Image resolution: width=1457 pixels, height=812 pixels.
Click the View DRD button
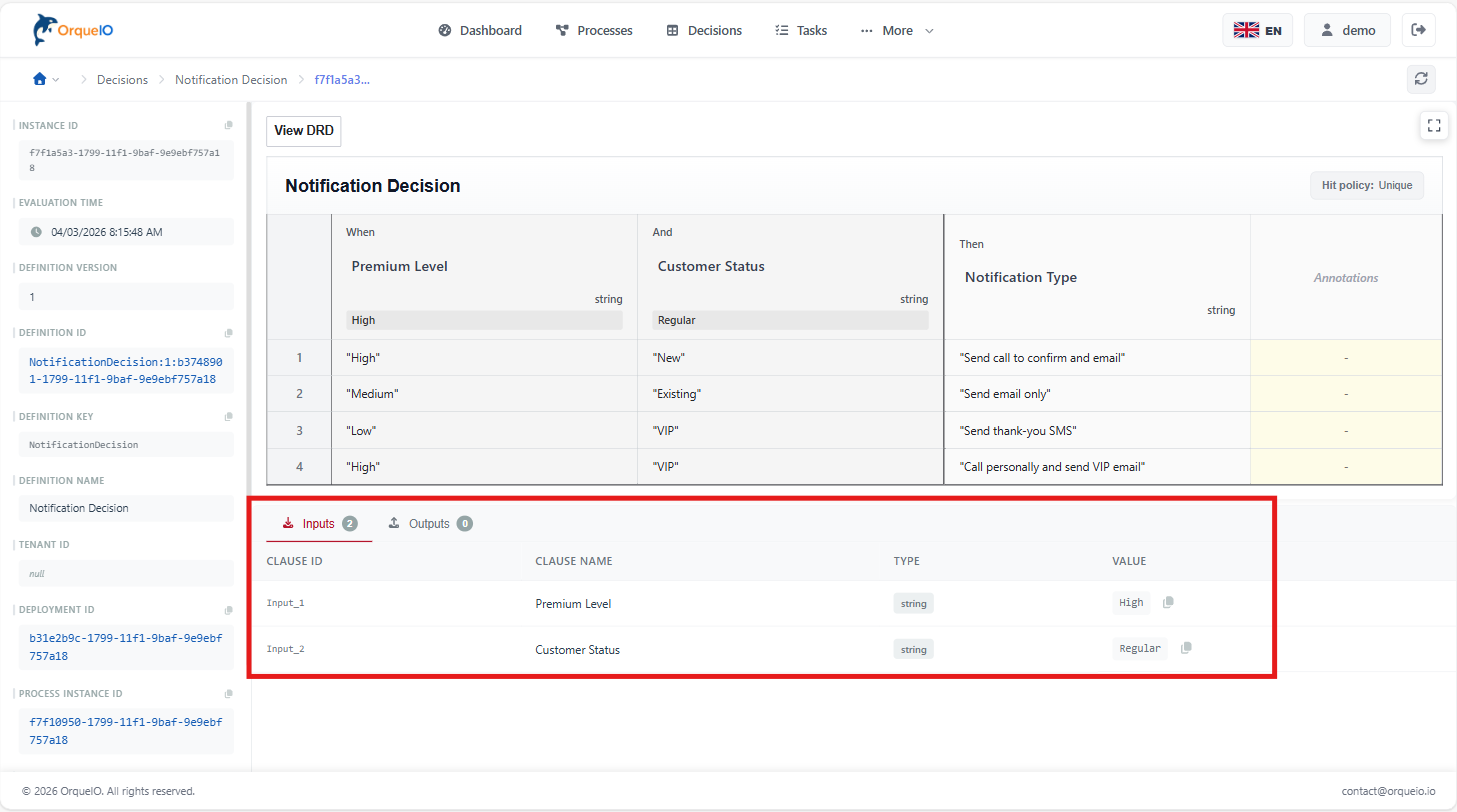point(303,131)
